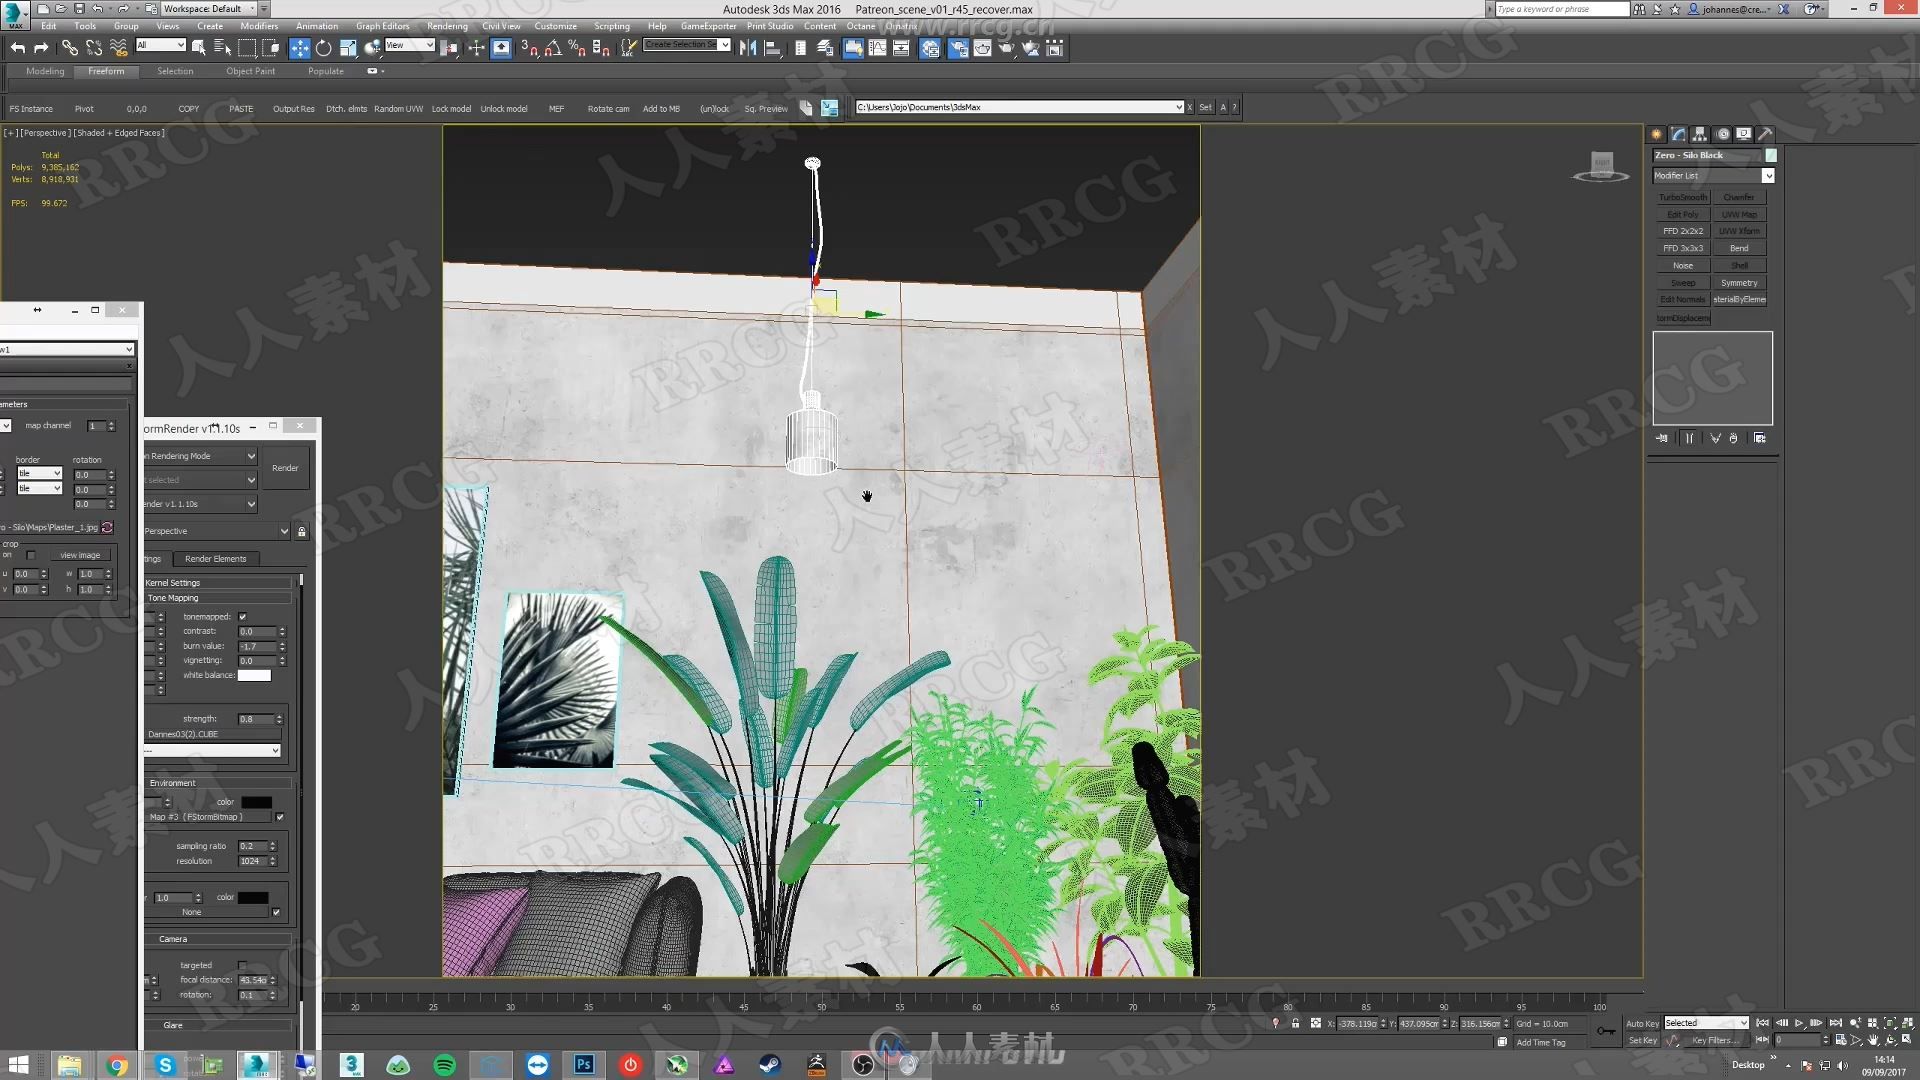The image size is (1920, 1080).
Task: Click the Snapping toggle icon in toolbar
Action: (526, 49)
